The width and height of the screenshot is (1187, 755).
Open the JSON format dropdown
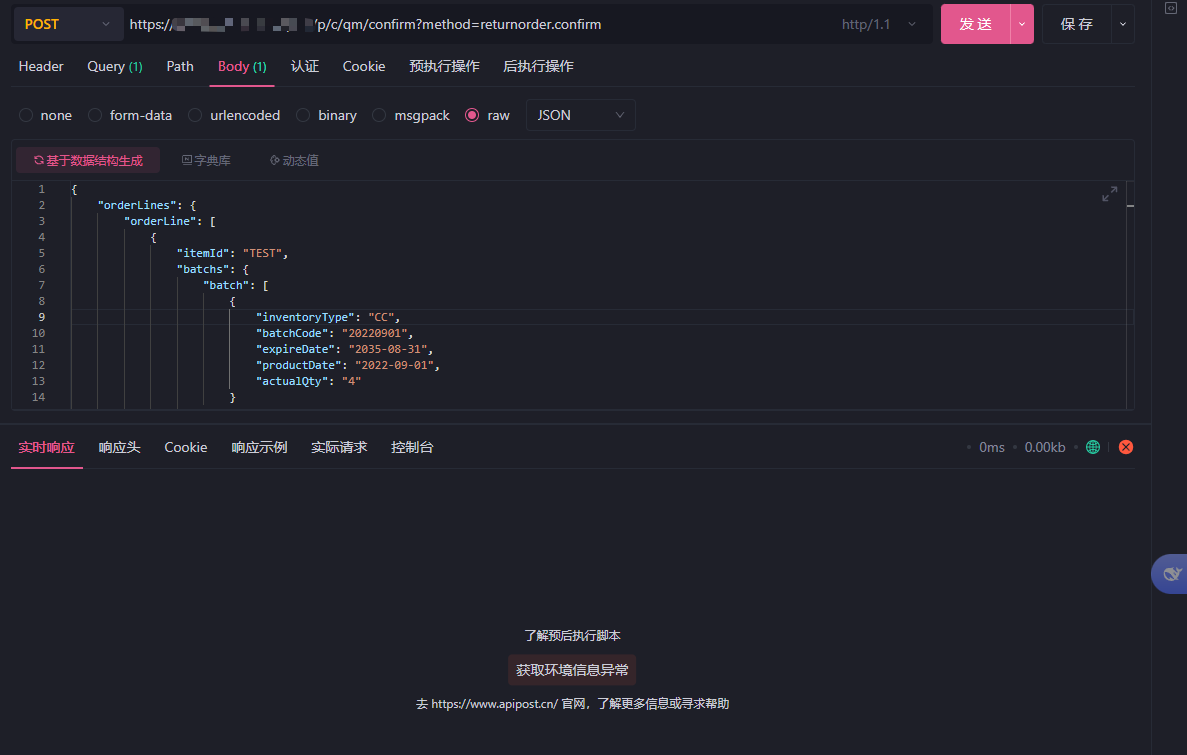pos(580,115)
